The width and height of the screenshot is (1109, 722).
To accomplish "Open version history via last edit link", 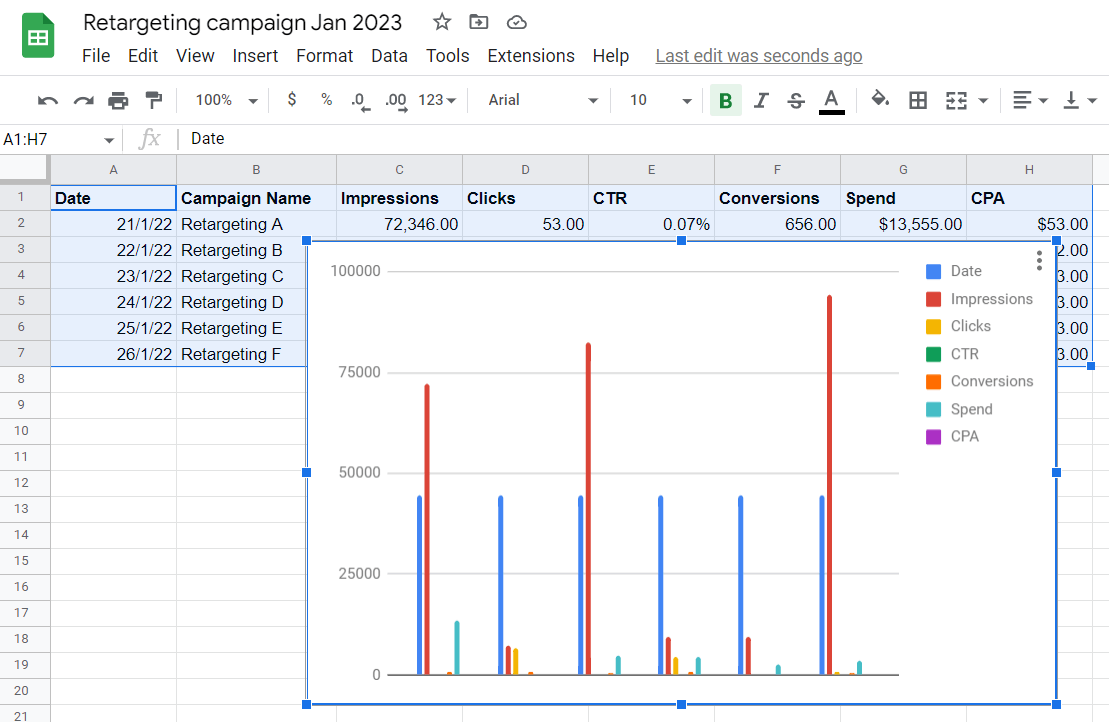I will (759, 56).
